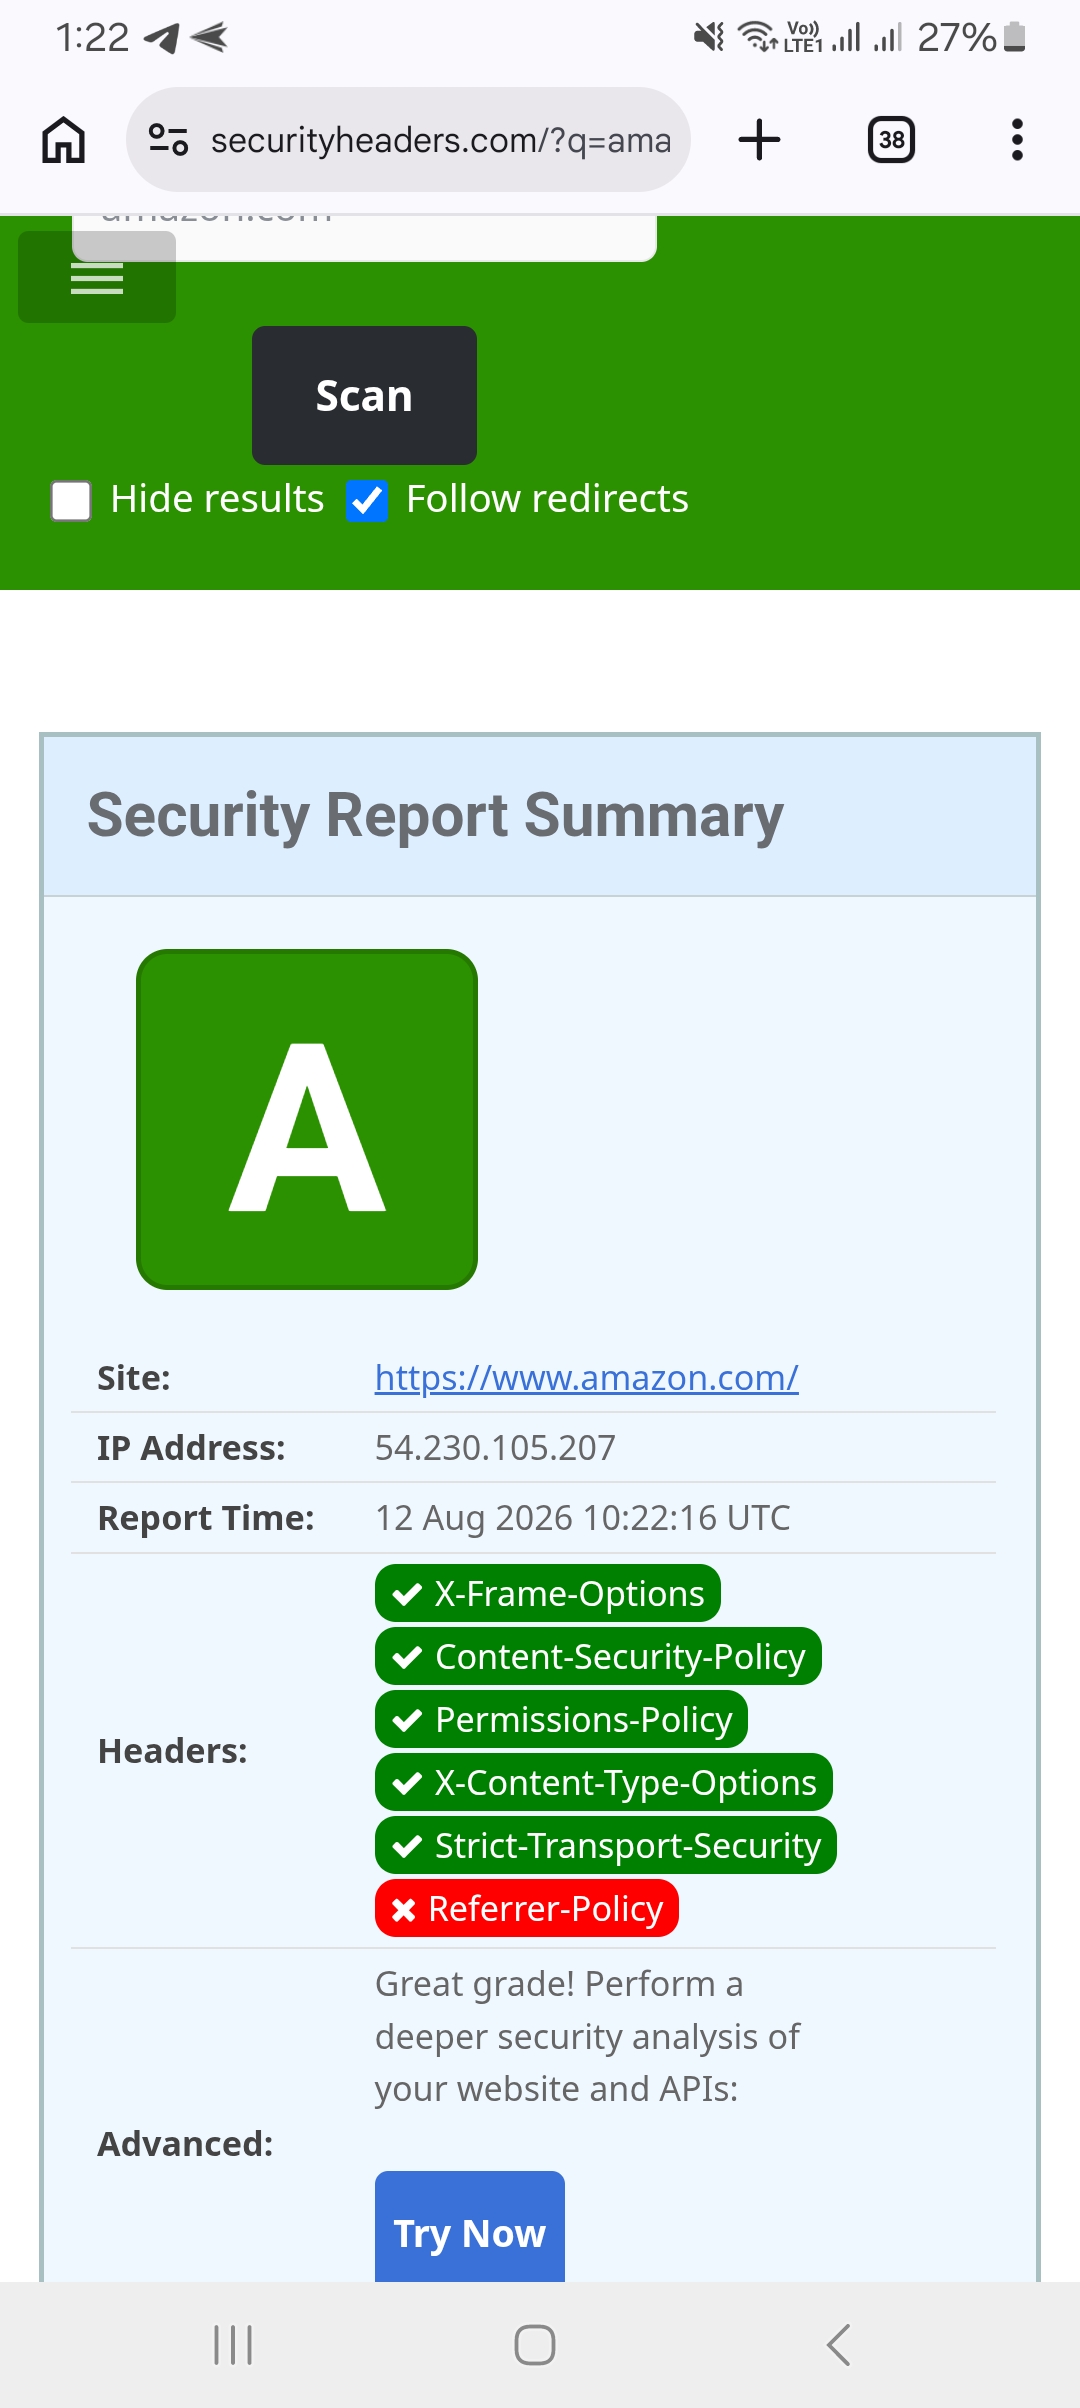The width and height of the screenshot is (1080, 2408).
Task: Tap the browser home icon
Action: pyautogui.click(x=63, y=139)
